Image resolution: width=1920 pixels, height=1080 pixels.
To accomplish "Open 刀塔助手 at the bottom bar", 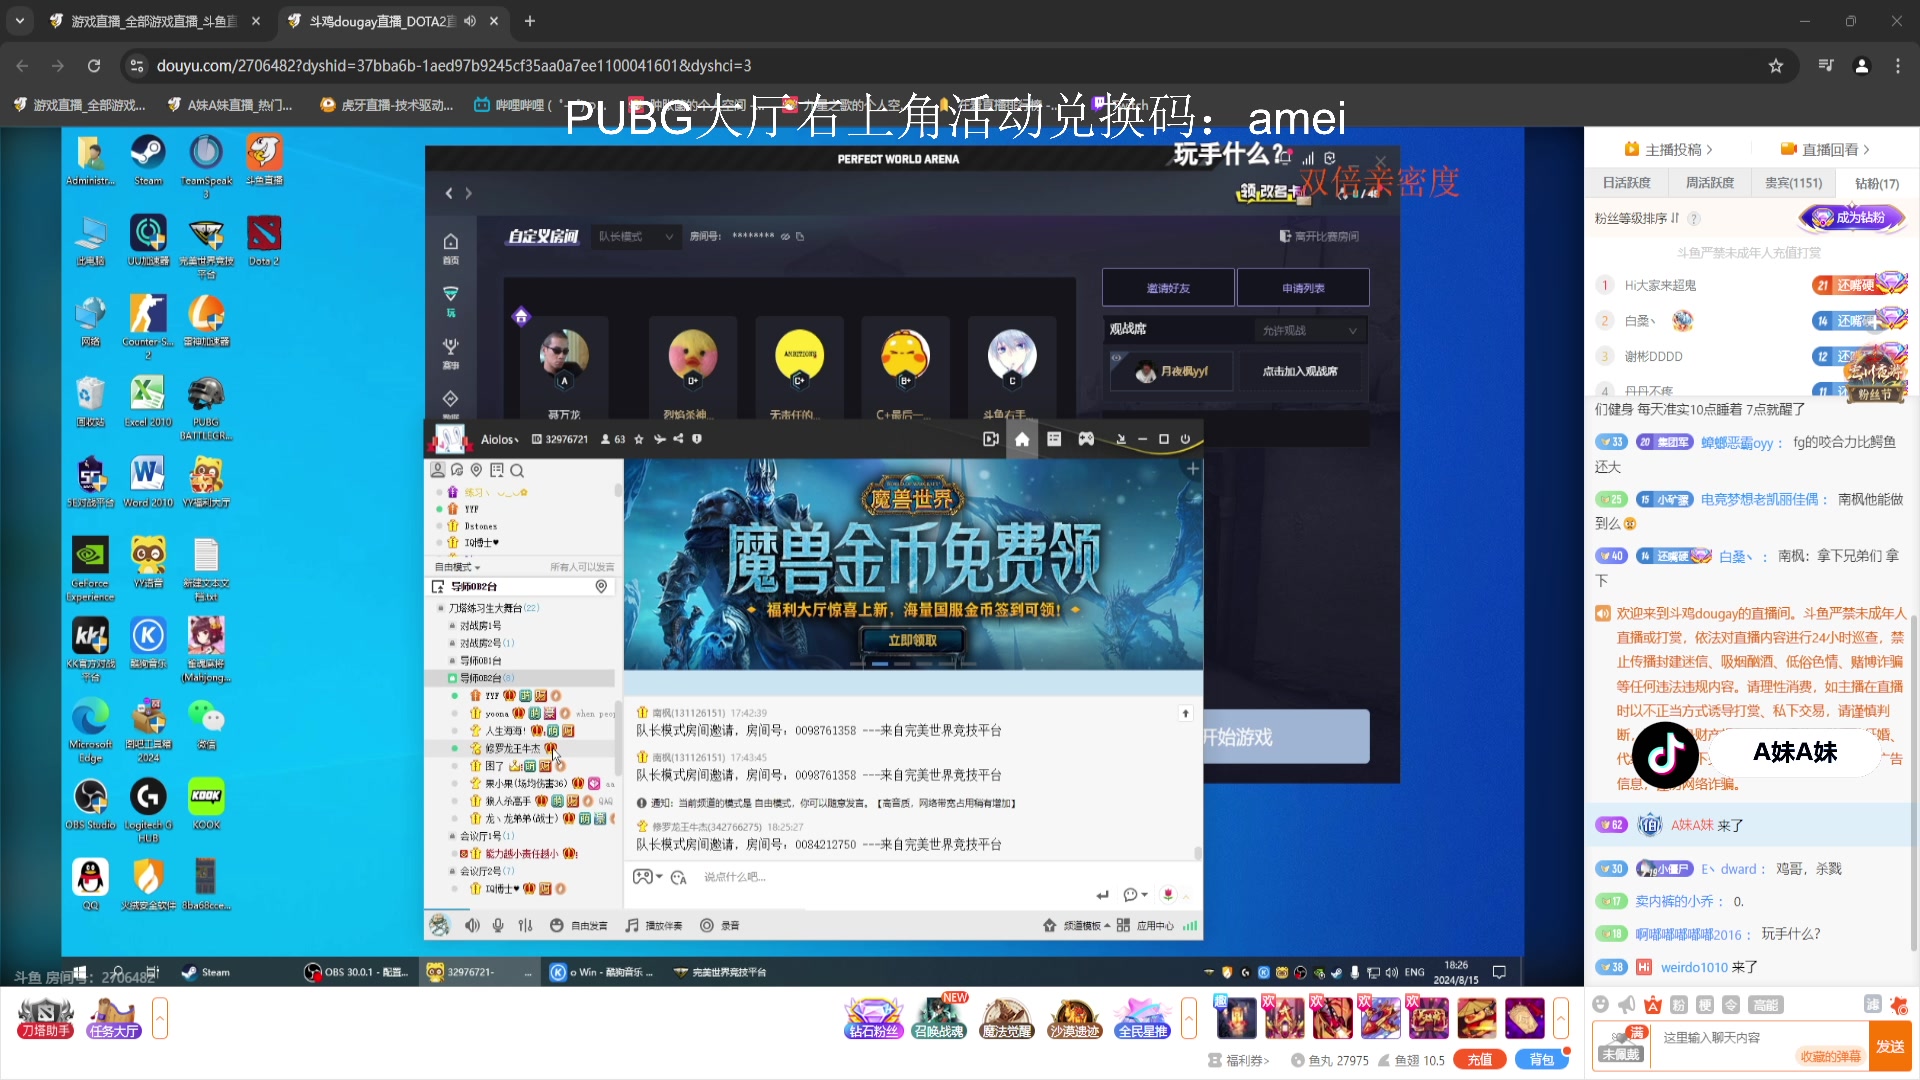I will [x=45, y=1019].
